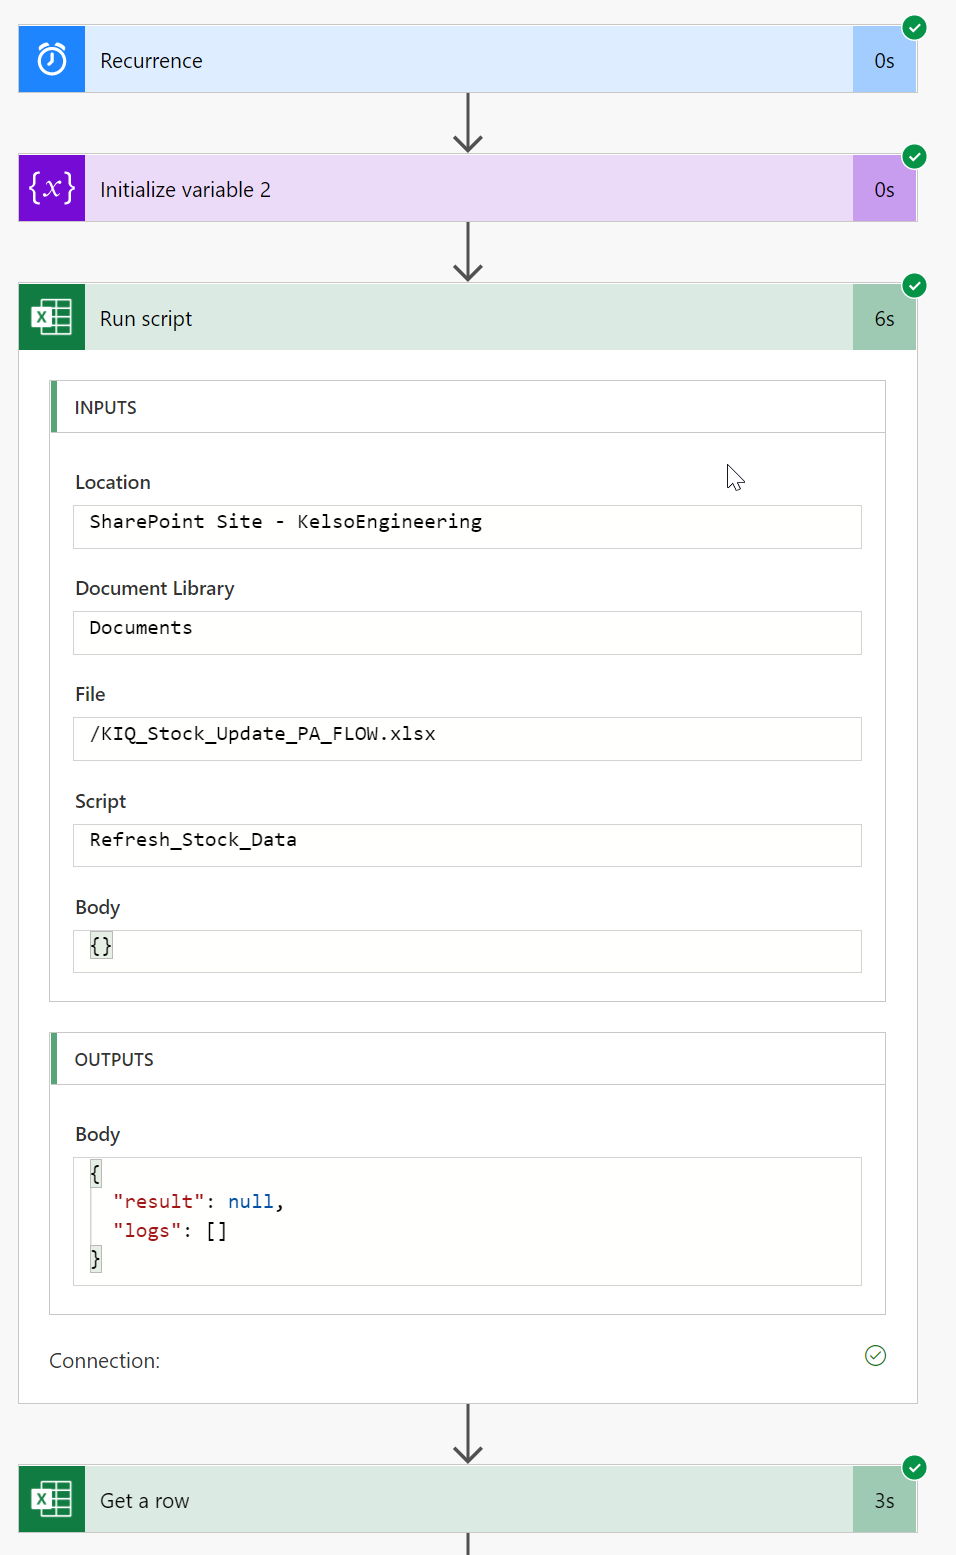Click the Document Library label

point(155,588)
